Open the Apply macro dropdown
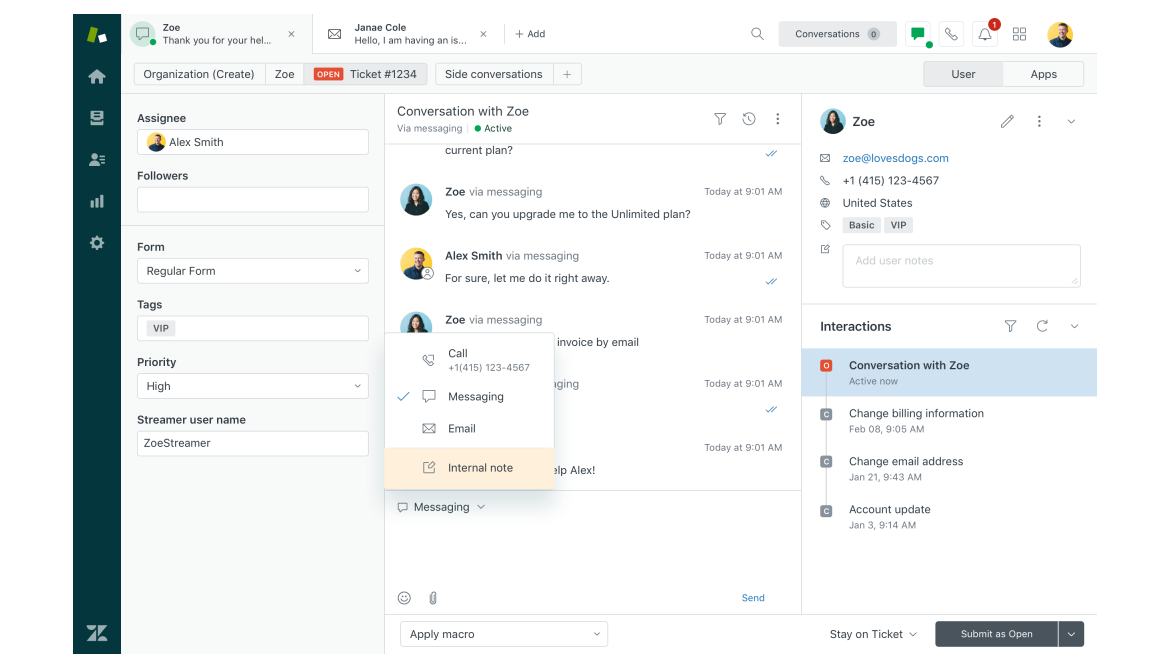Screen dimensions: 1170x668 (x=504, y=634)
